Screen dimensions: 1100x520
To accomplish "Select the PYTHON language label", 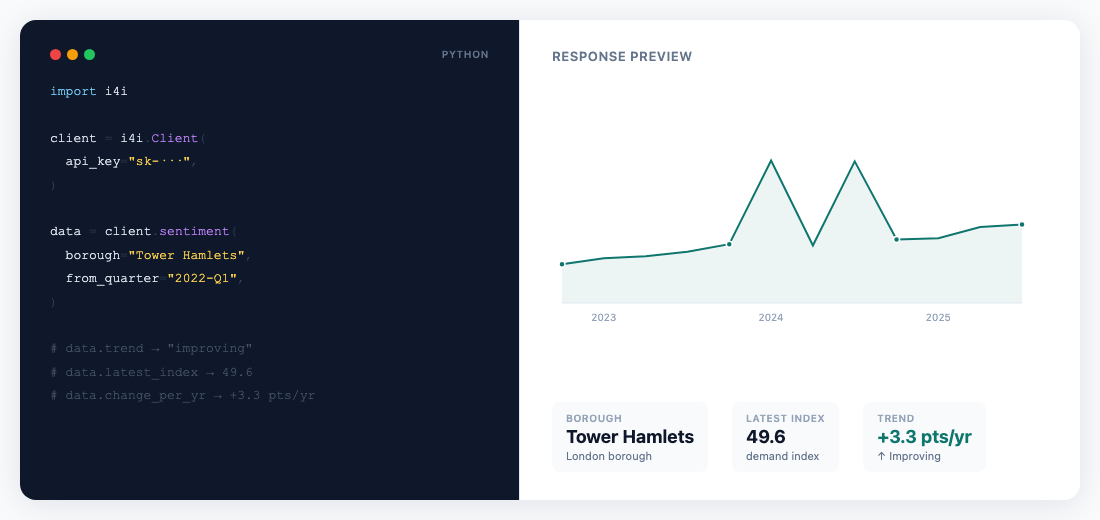I will pos(465,55).
